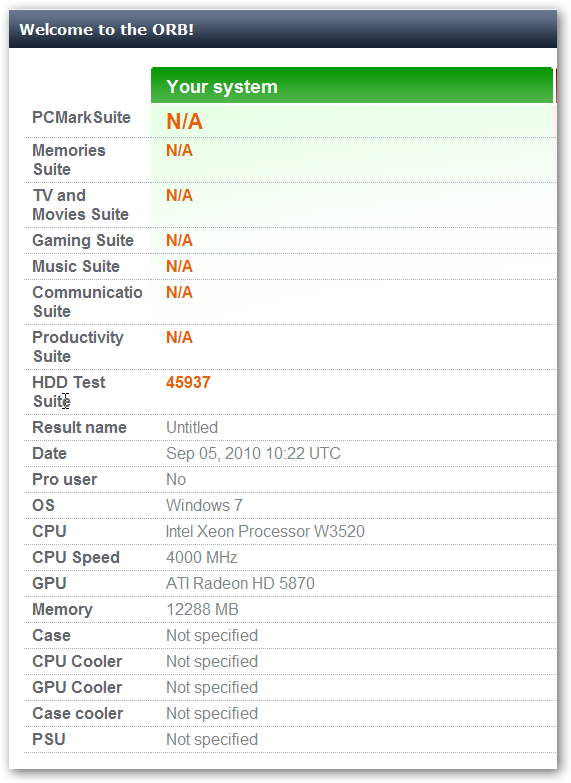
Task: Click the Memory row label
Action: [62, 609]
